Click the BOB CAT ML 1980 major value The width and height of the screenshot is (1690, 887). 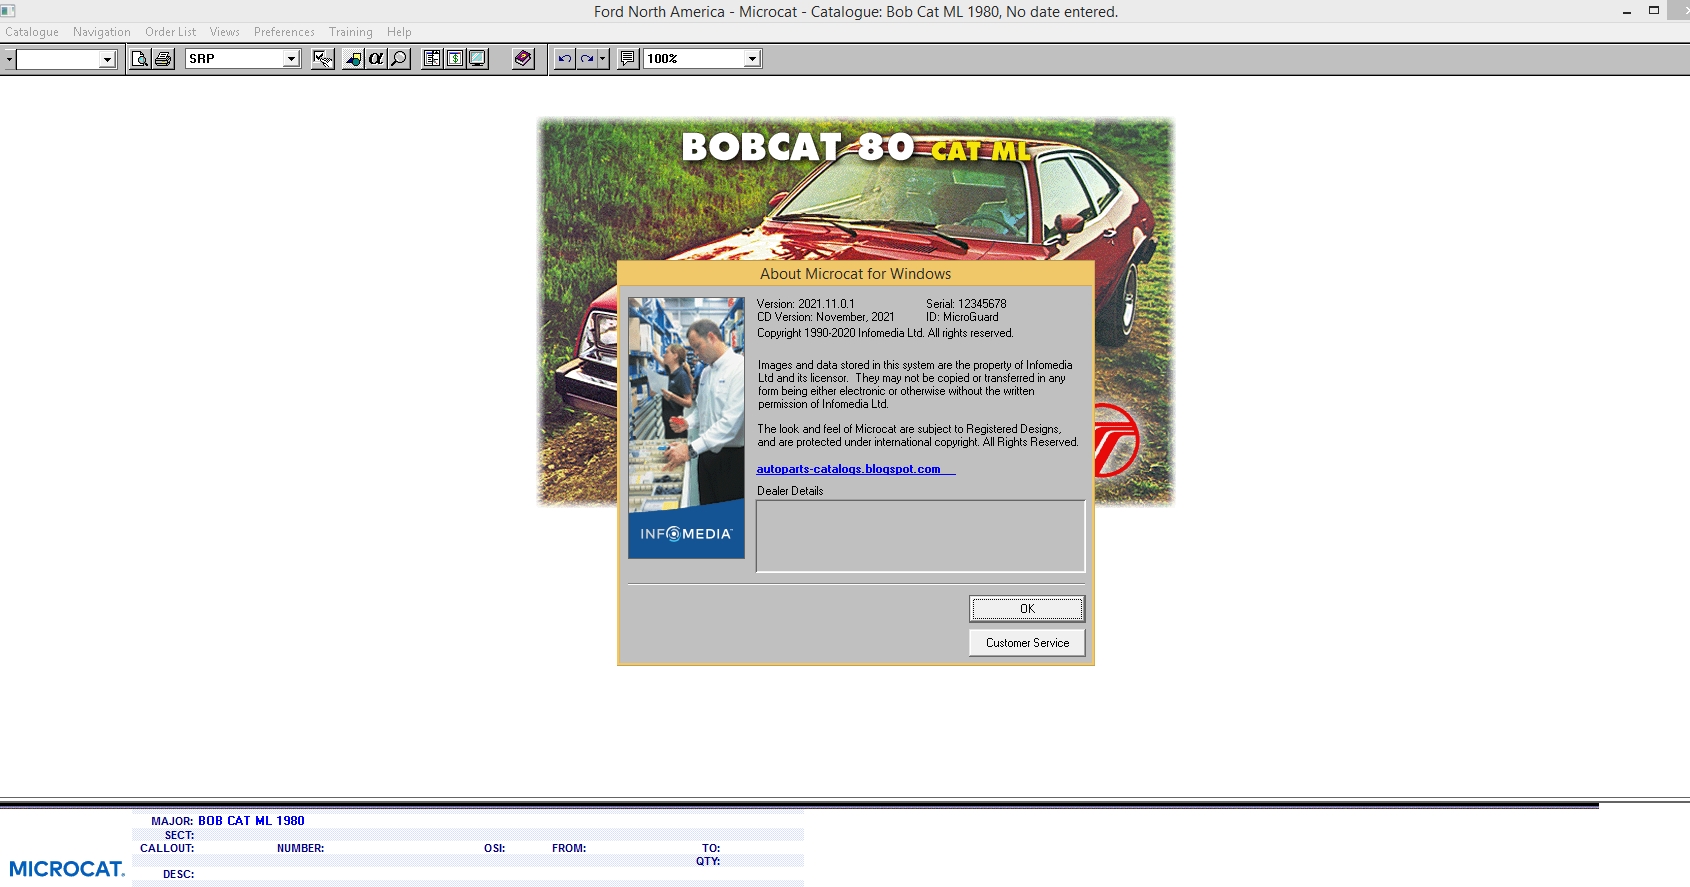pyautogui.click(x=251, y=821)
